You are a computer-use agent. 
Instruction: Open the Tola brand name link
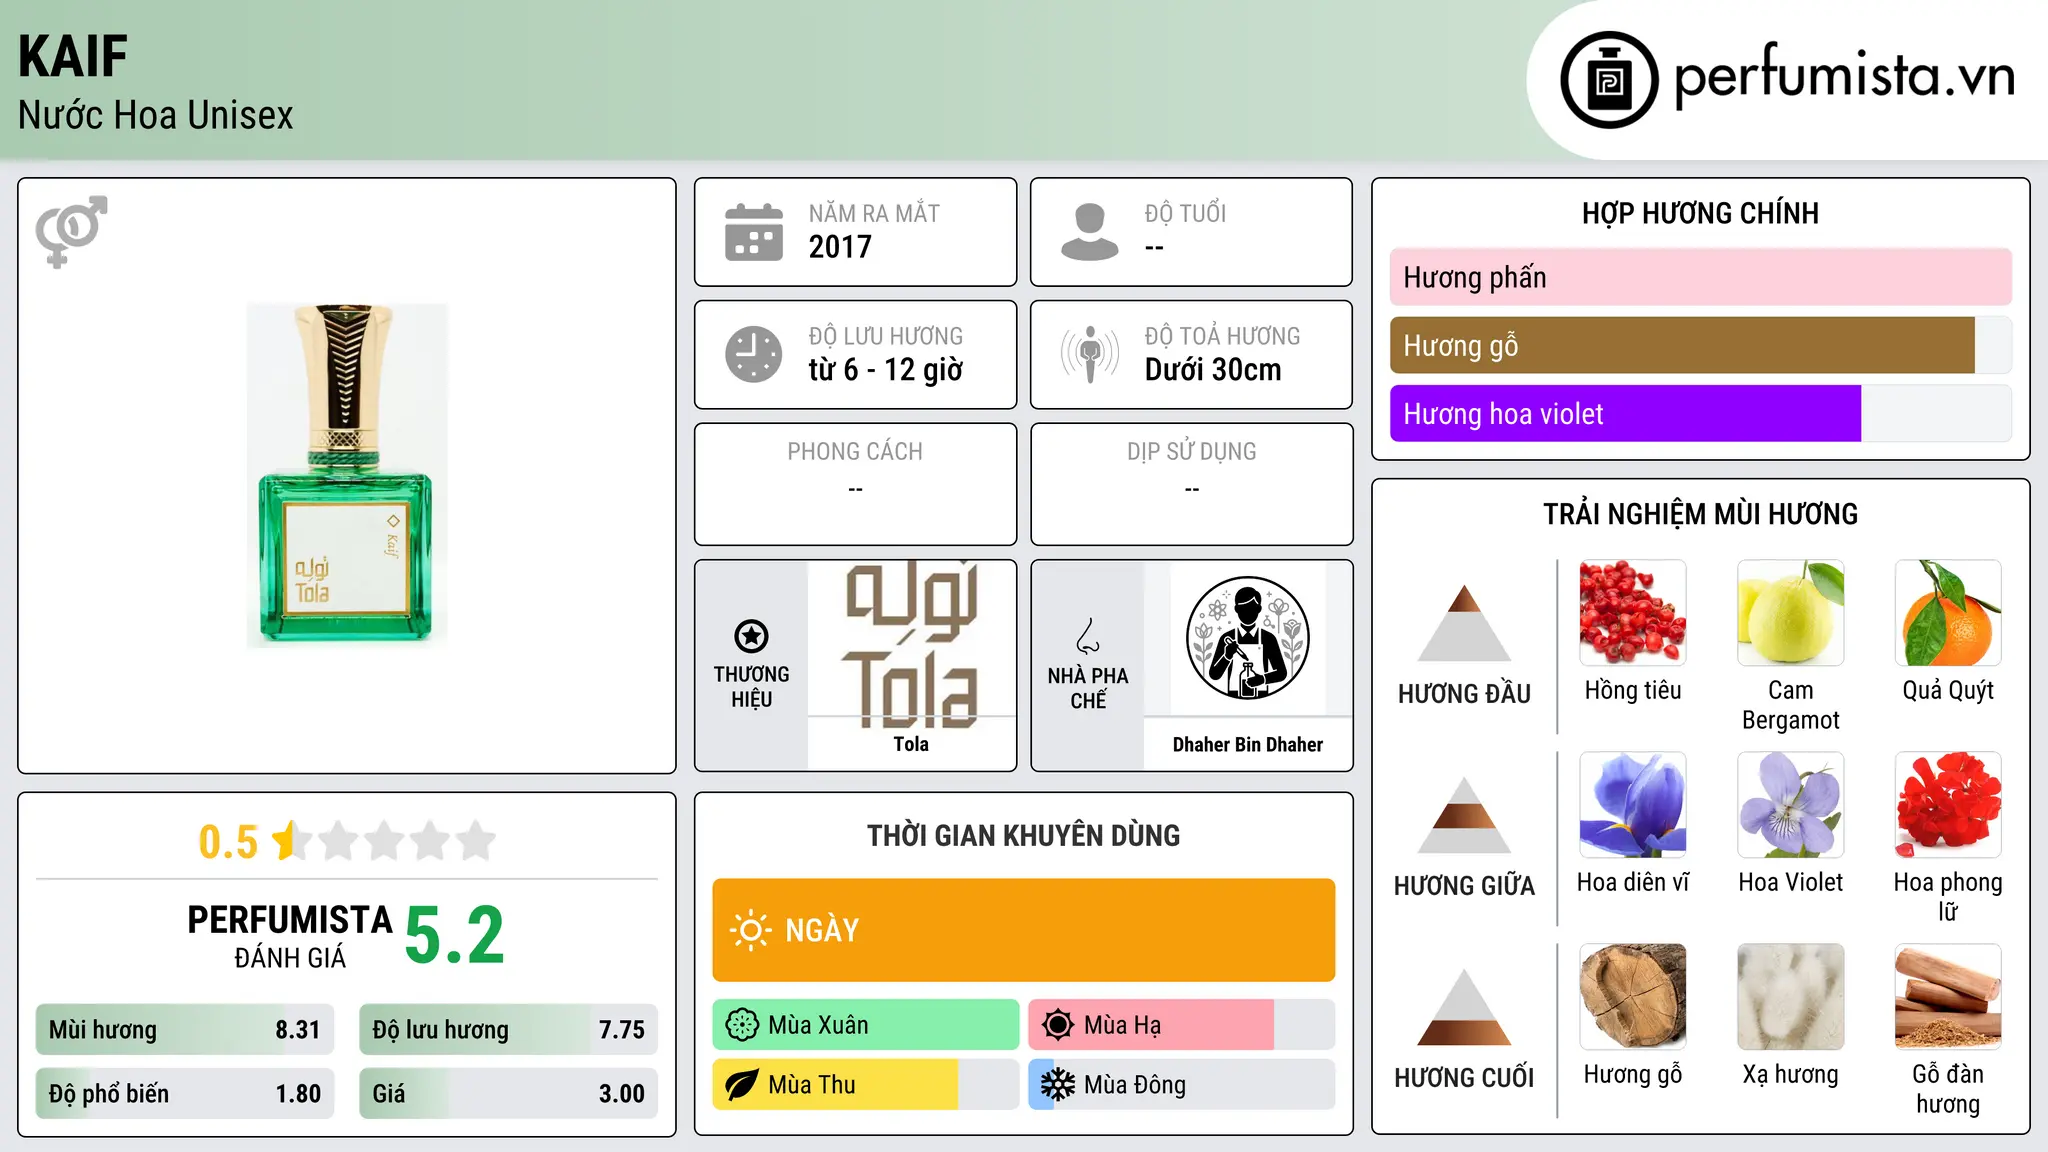click(911, 744)
